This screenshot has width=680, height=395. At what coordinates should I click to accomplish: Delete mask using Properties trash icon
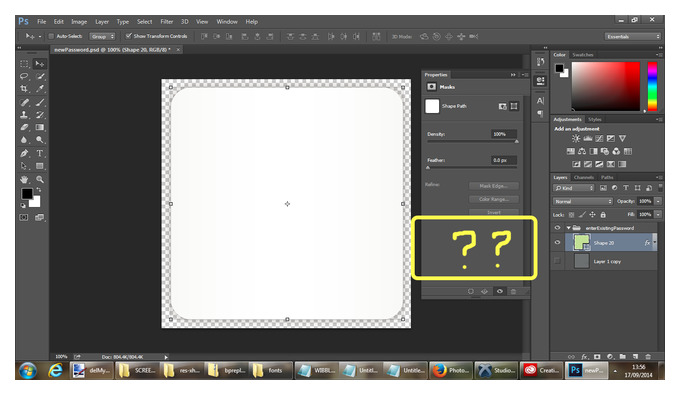pos(513,291)
